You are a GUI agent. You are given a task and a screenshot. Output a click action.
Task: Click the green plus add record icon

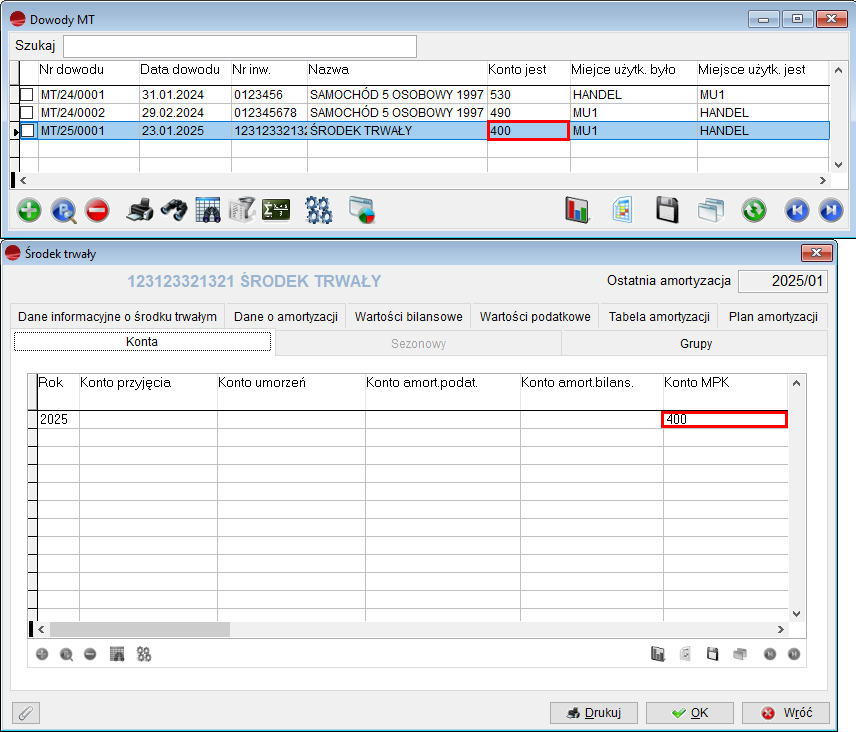(30, 210)
